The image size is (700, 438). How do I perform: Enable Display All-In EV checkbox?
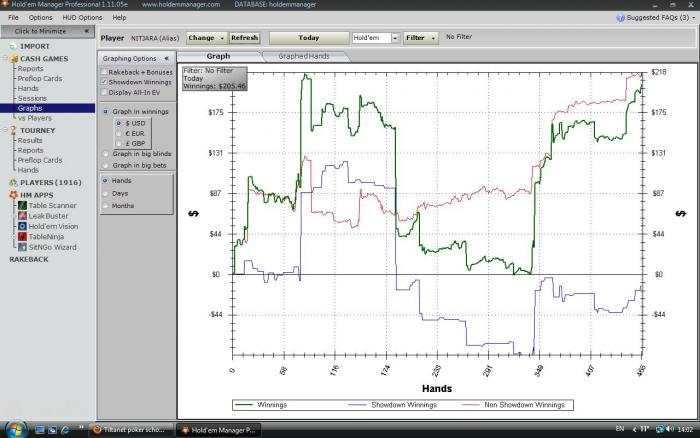click(x=104, y=92)
